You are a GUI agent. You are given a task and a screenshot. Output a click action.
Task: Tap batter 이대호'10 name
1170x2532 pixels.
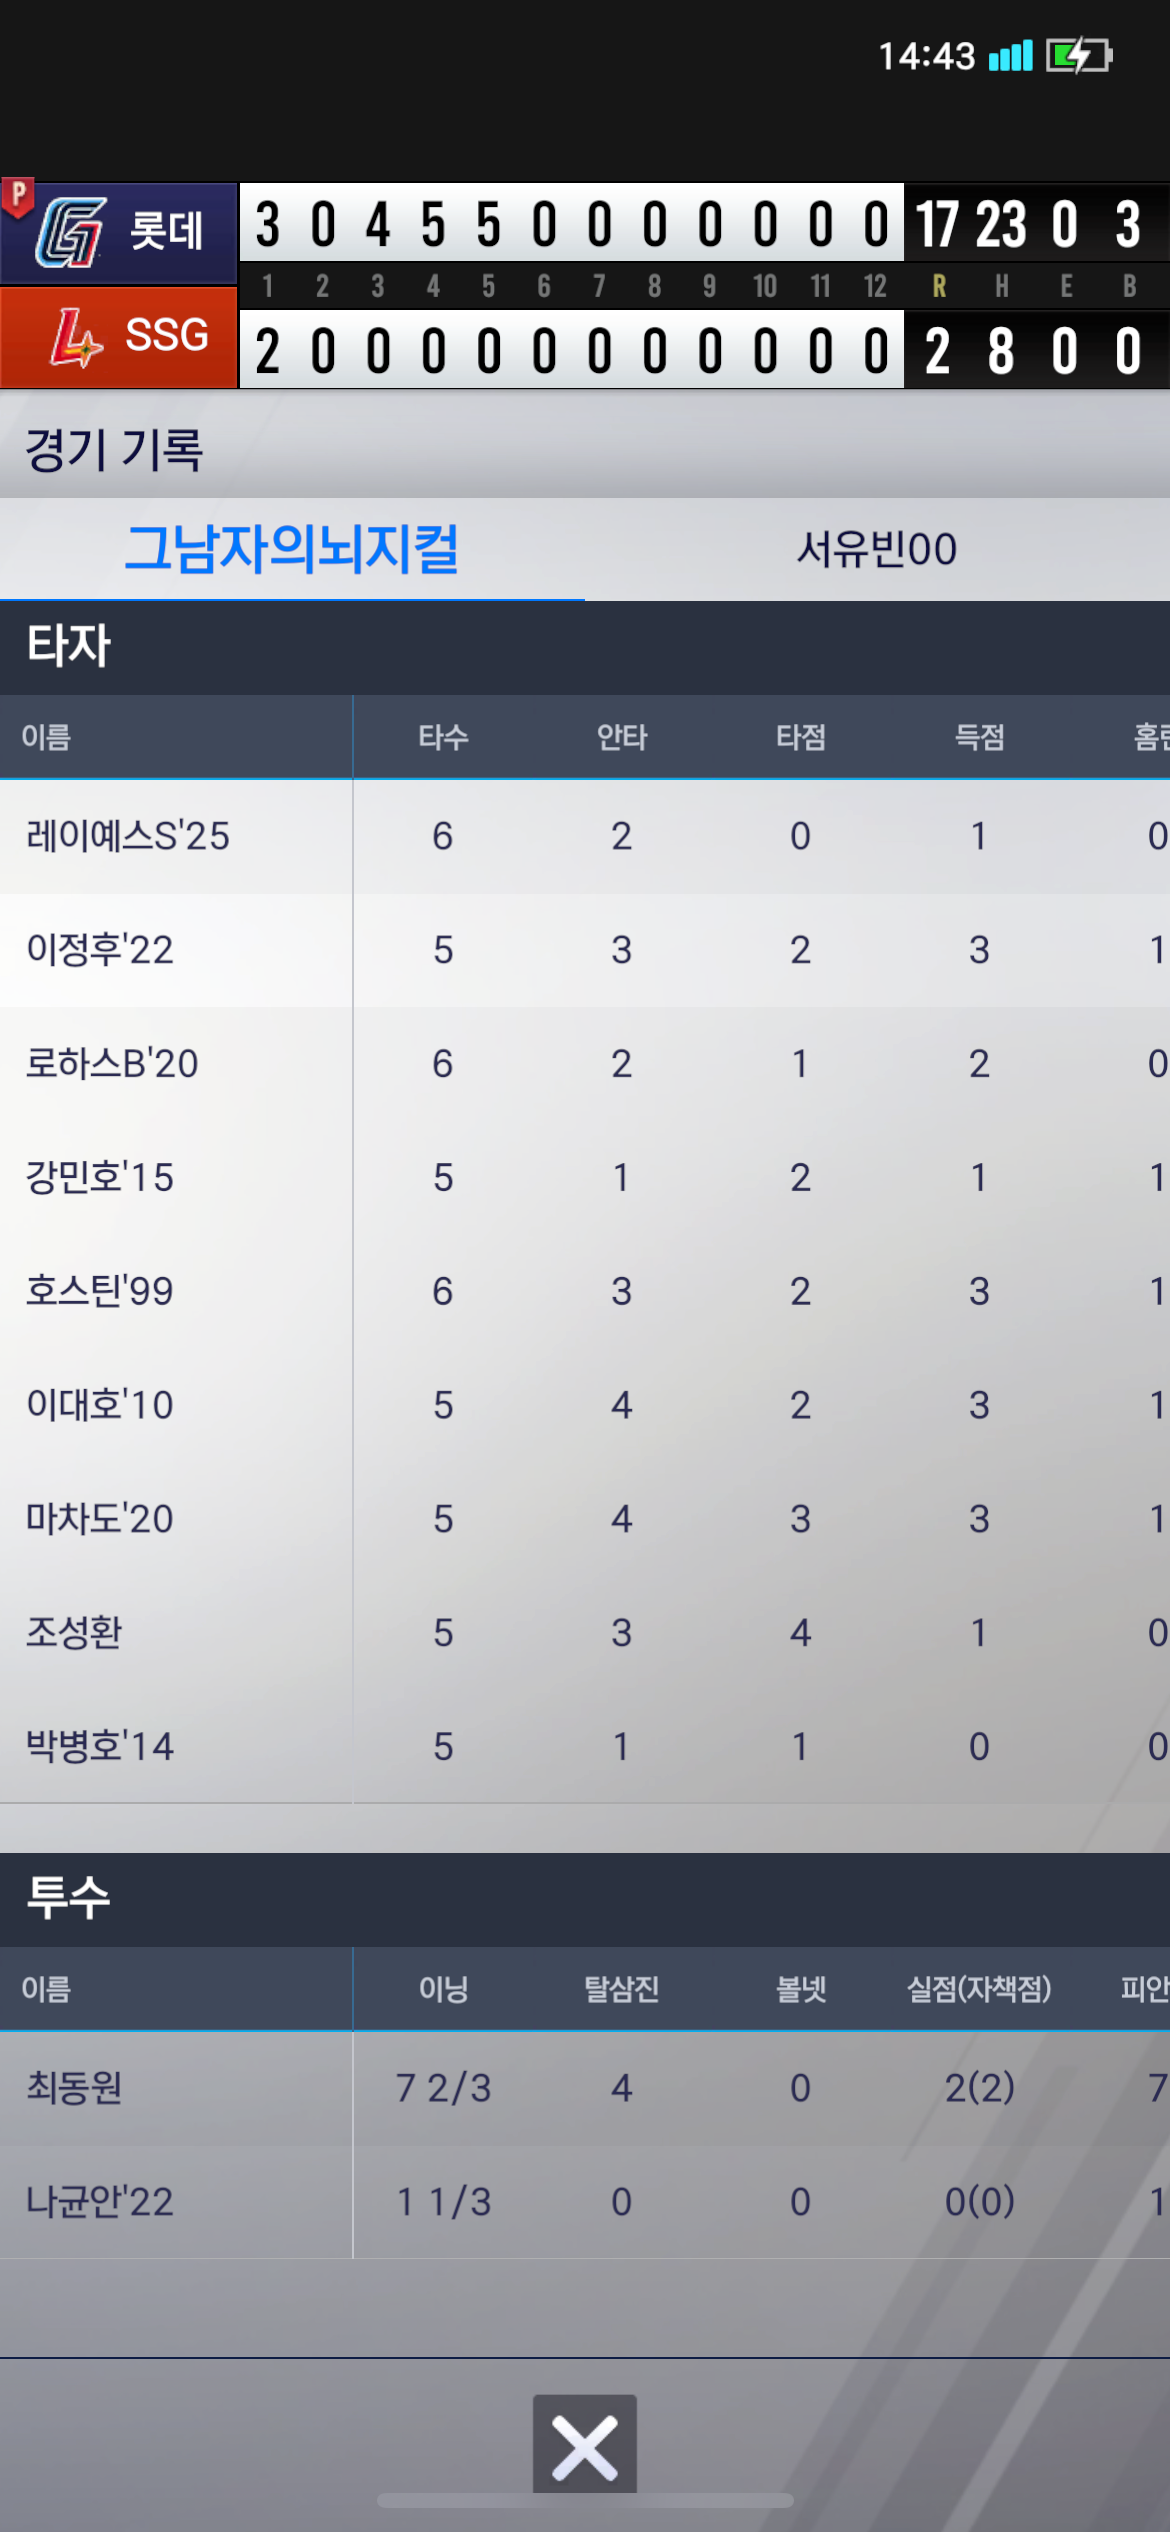point(100,1406)
